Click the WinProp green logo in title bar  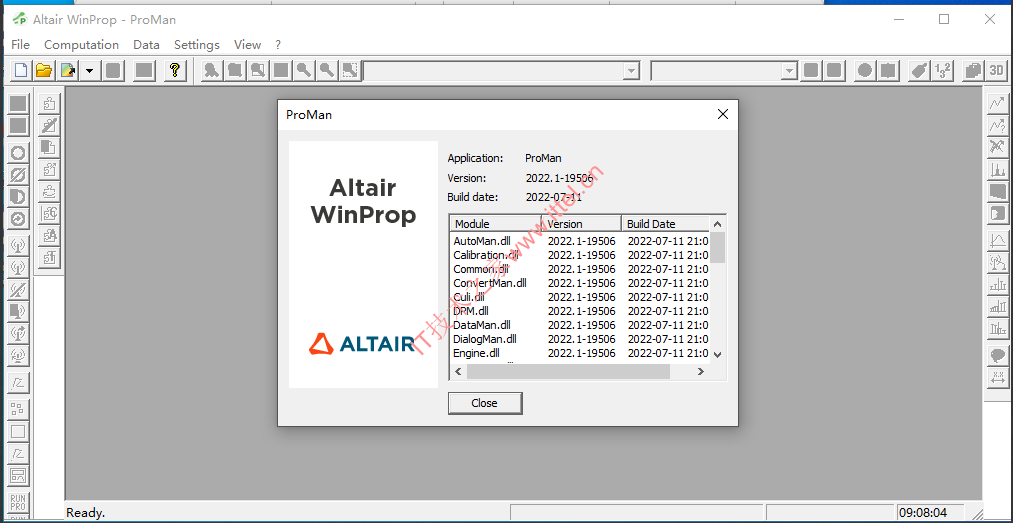[x=19, y=19]
